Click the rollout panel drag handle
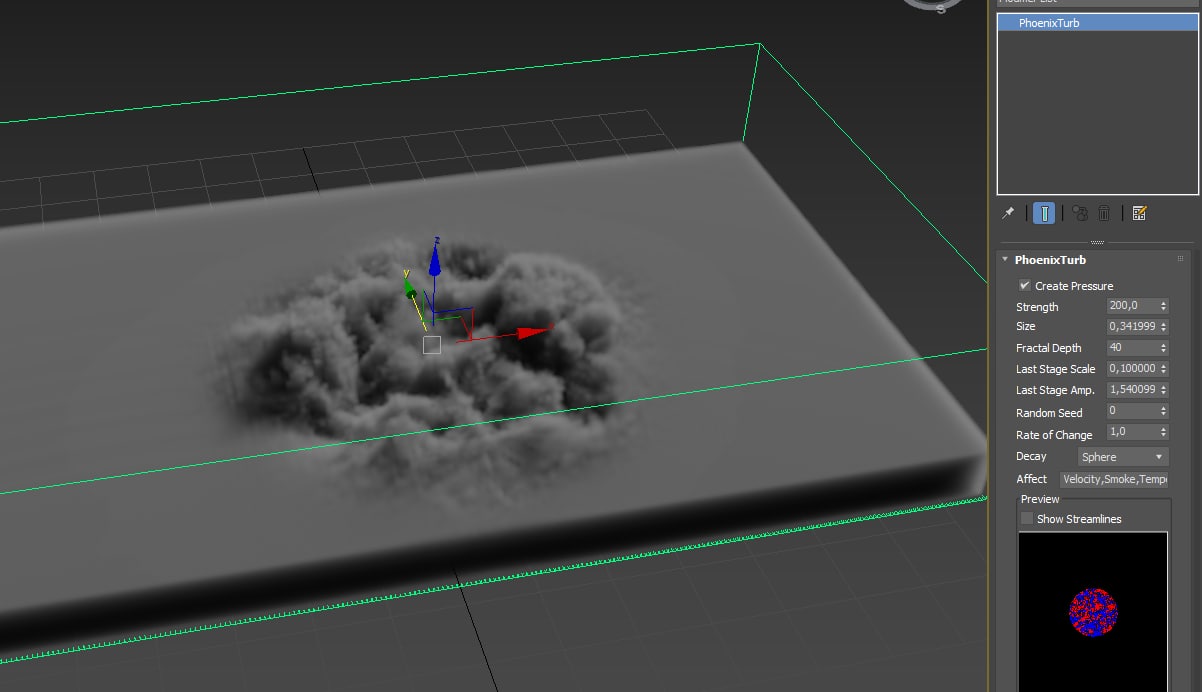Viewport: 1202px width, 692px height. tap(1097, 242)
